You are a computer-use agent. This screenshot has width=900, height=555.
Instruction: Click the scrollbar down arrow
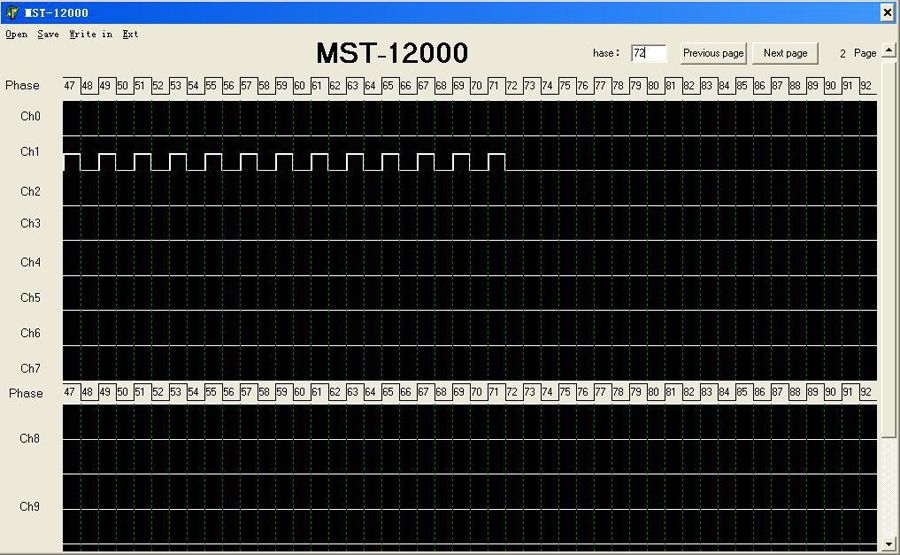point(889,544)
